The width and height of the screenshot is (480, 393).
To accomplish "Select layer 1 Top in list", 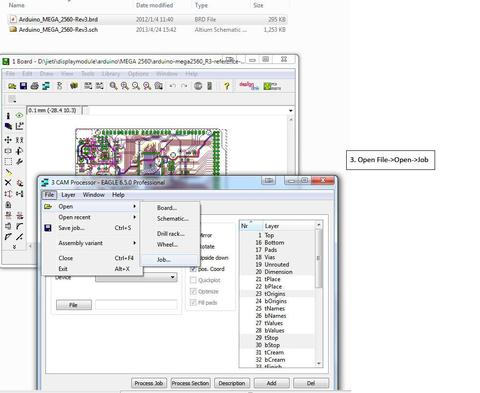I will click(x=277, y=235).
